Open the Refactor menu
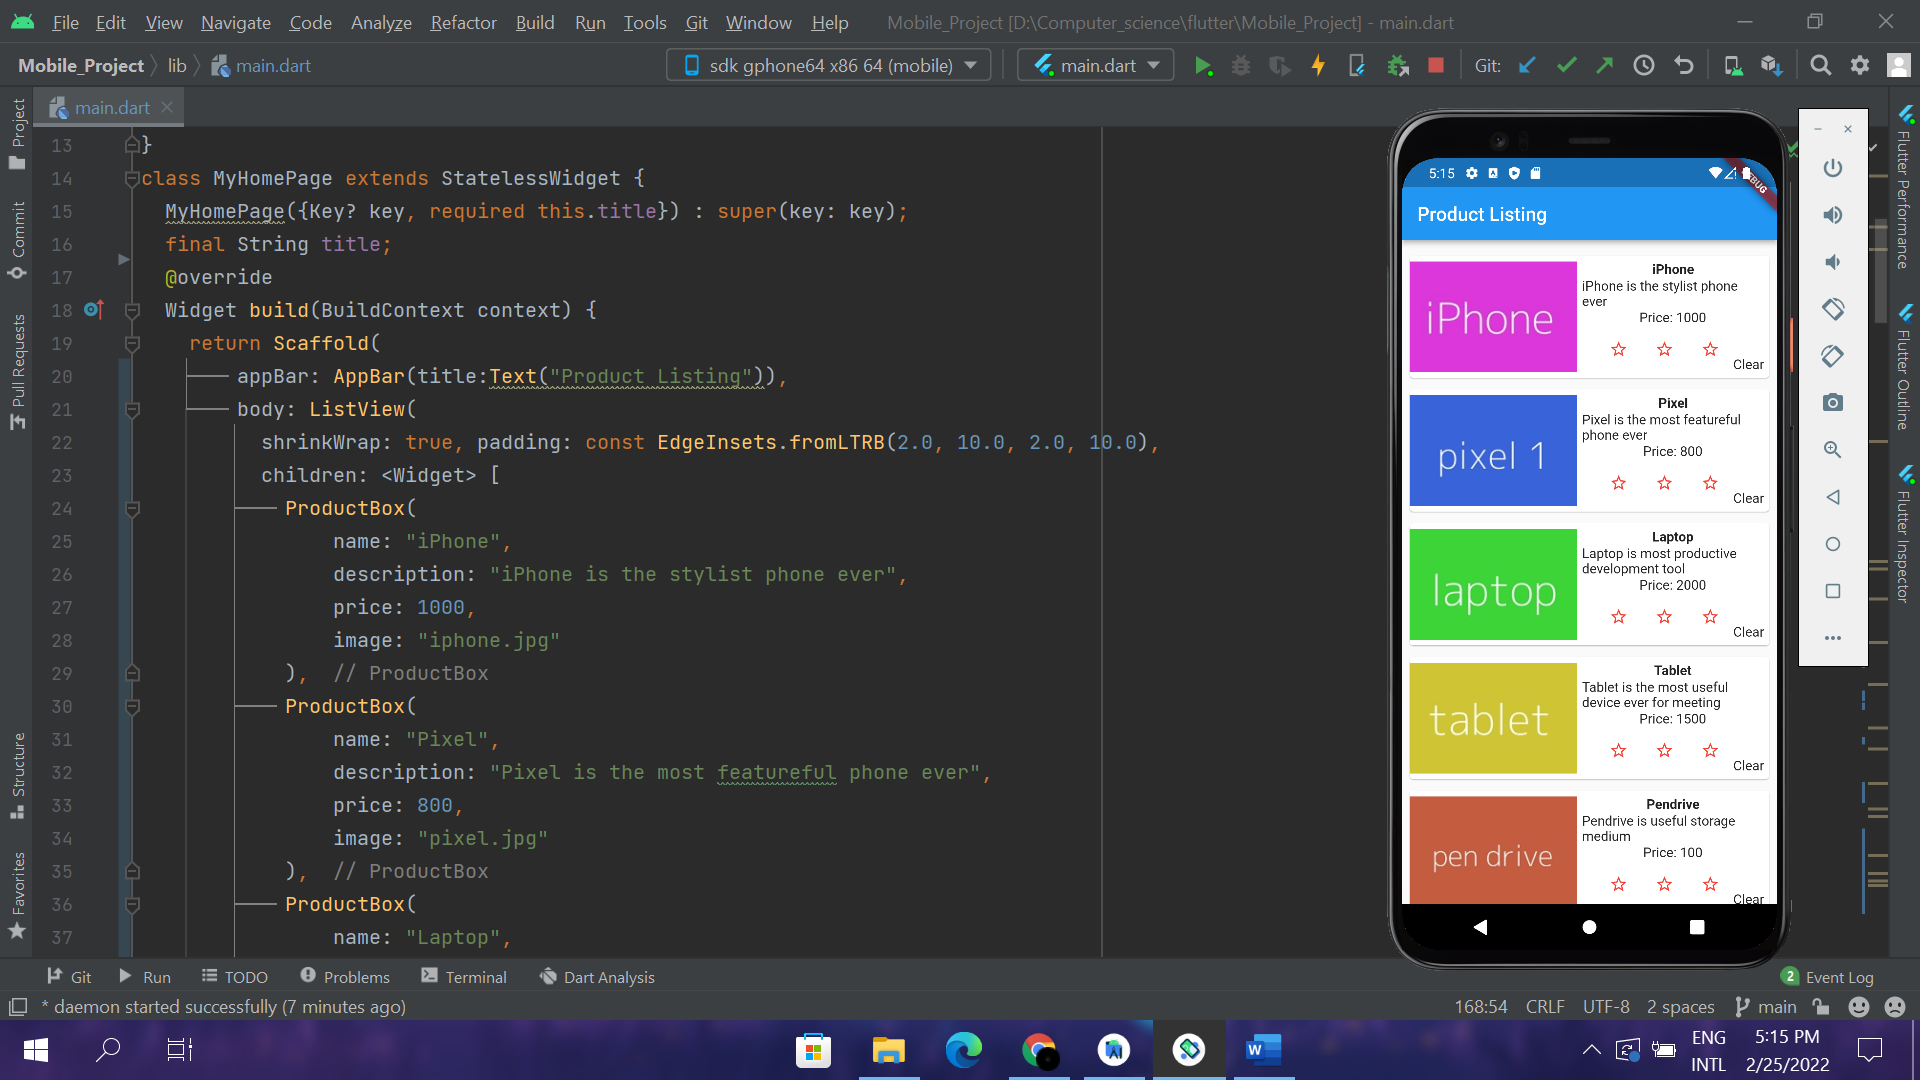Viewport: 1920px width, 1080px height. pyautogui.click(x=462, y=22)
